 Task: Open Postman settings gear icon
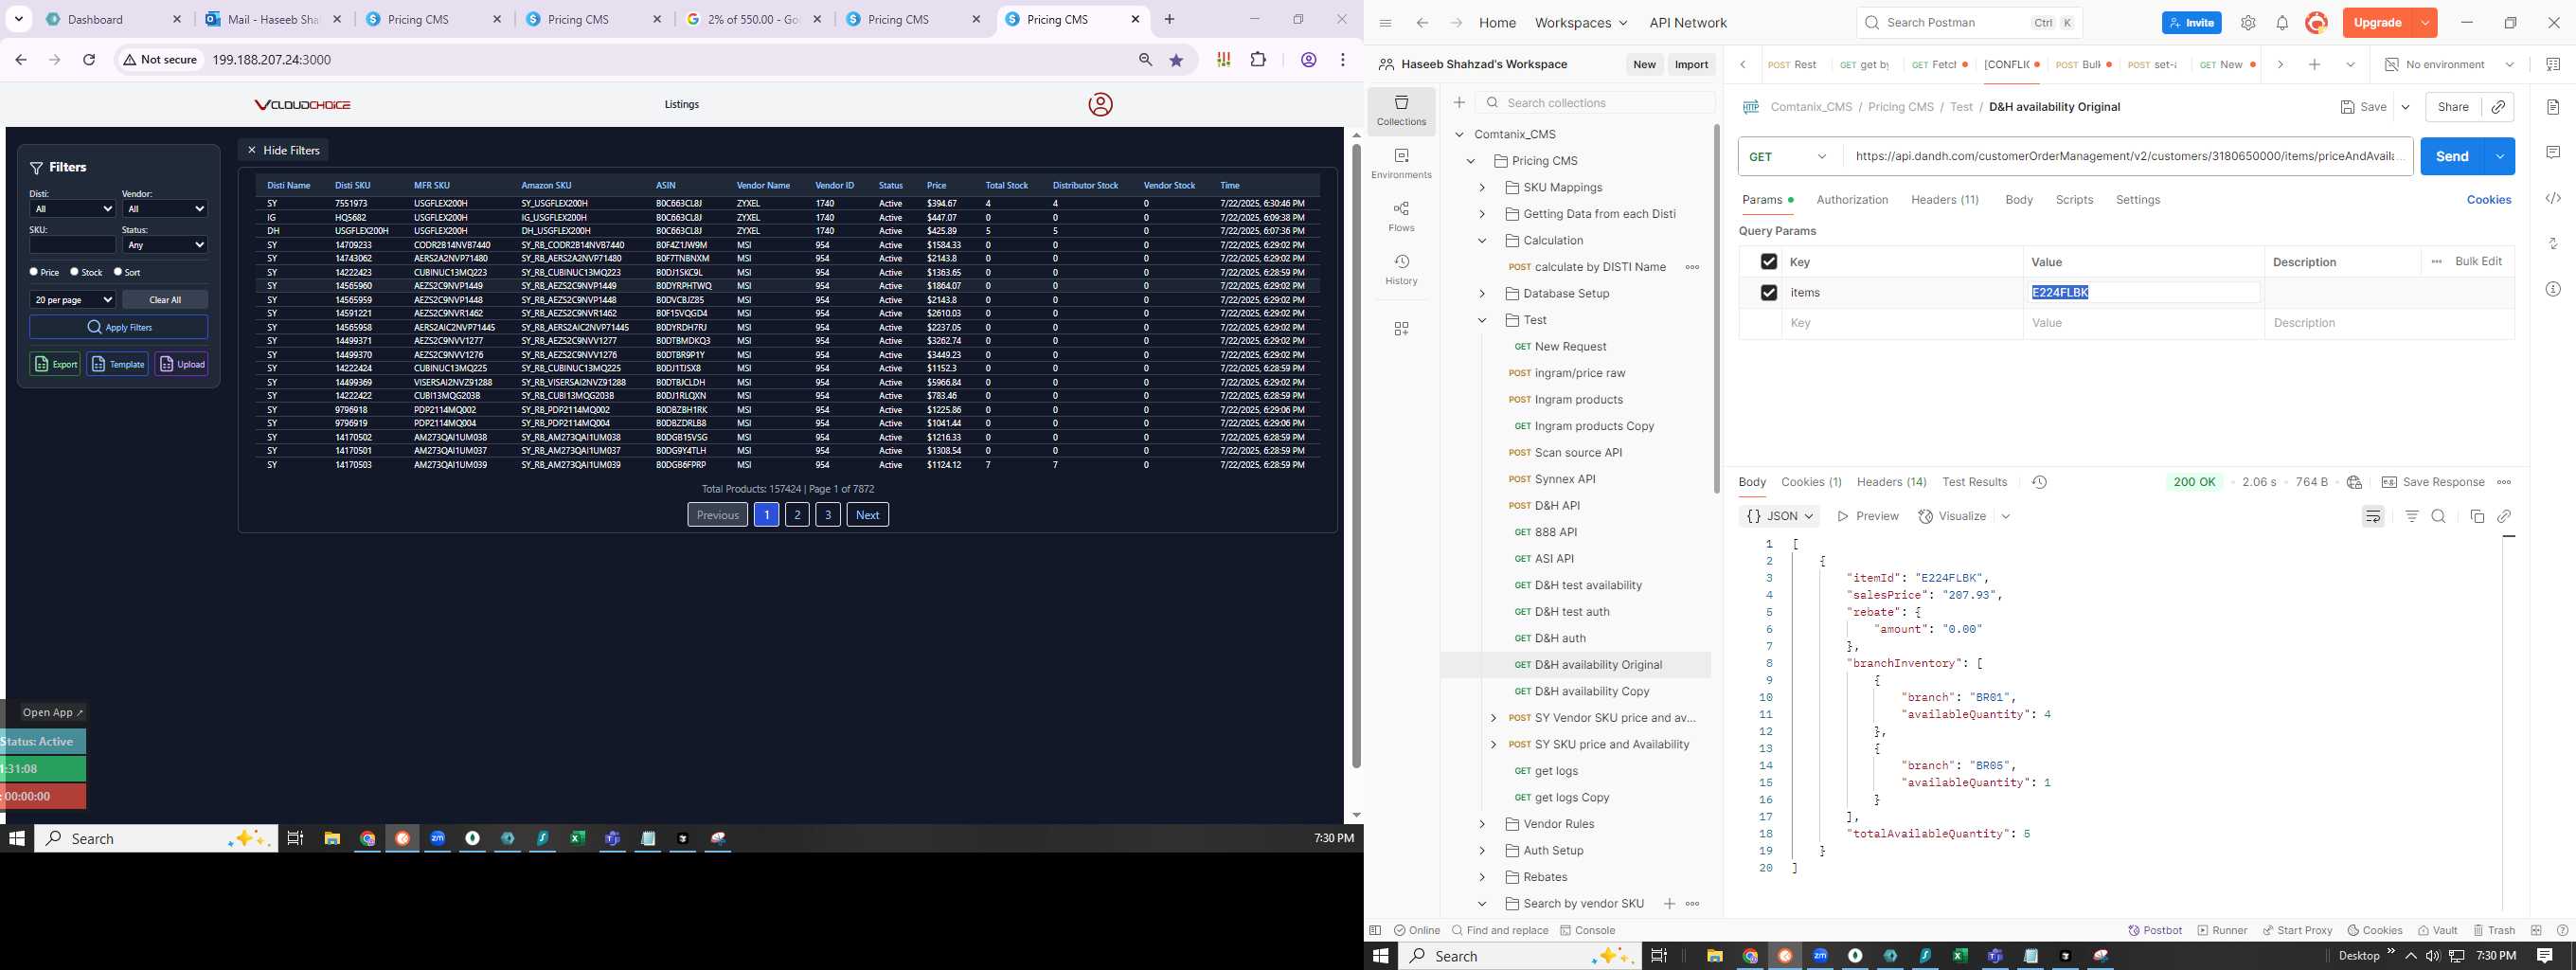pyautogui.click(x=2248, y=23)
